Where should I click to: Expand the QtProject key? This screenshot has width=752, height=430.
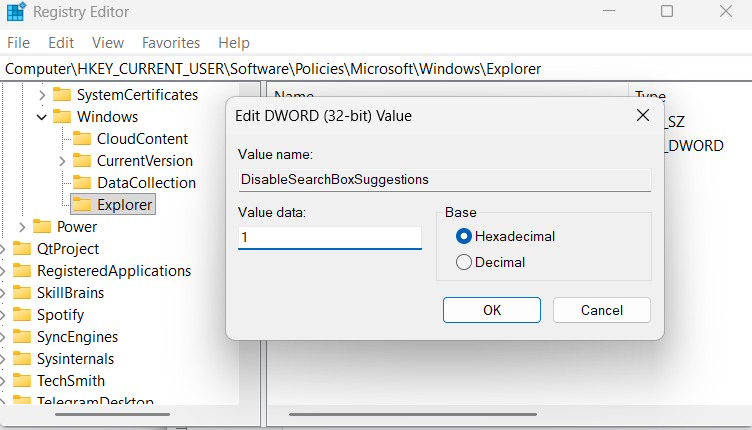pos(2,249)
